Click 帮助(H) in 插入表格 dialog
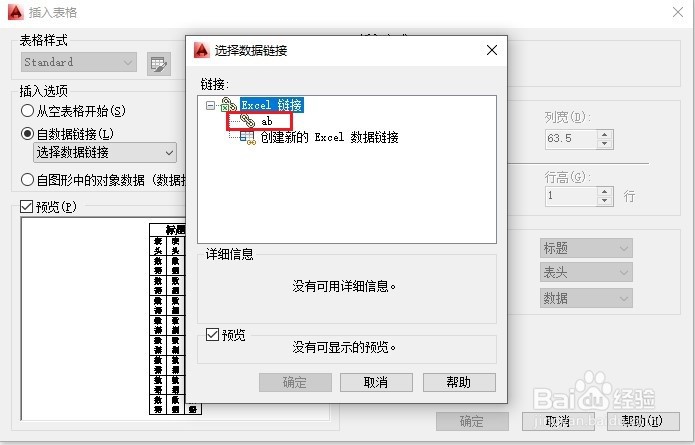Screen dimensions: 695x445 643,421
